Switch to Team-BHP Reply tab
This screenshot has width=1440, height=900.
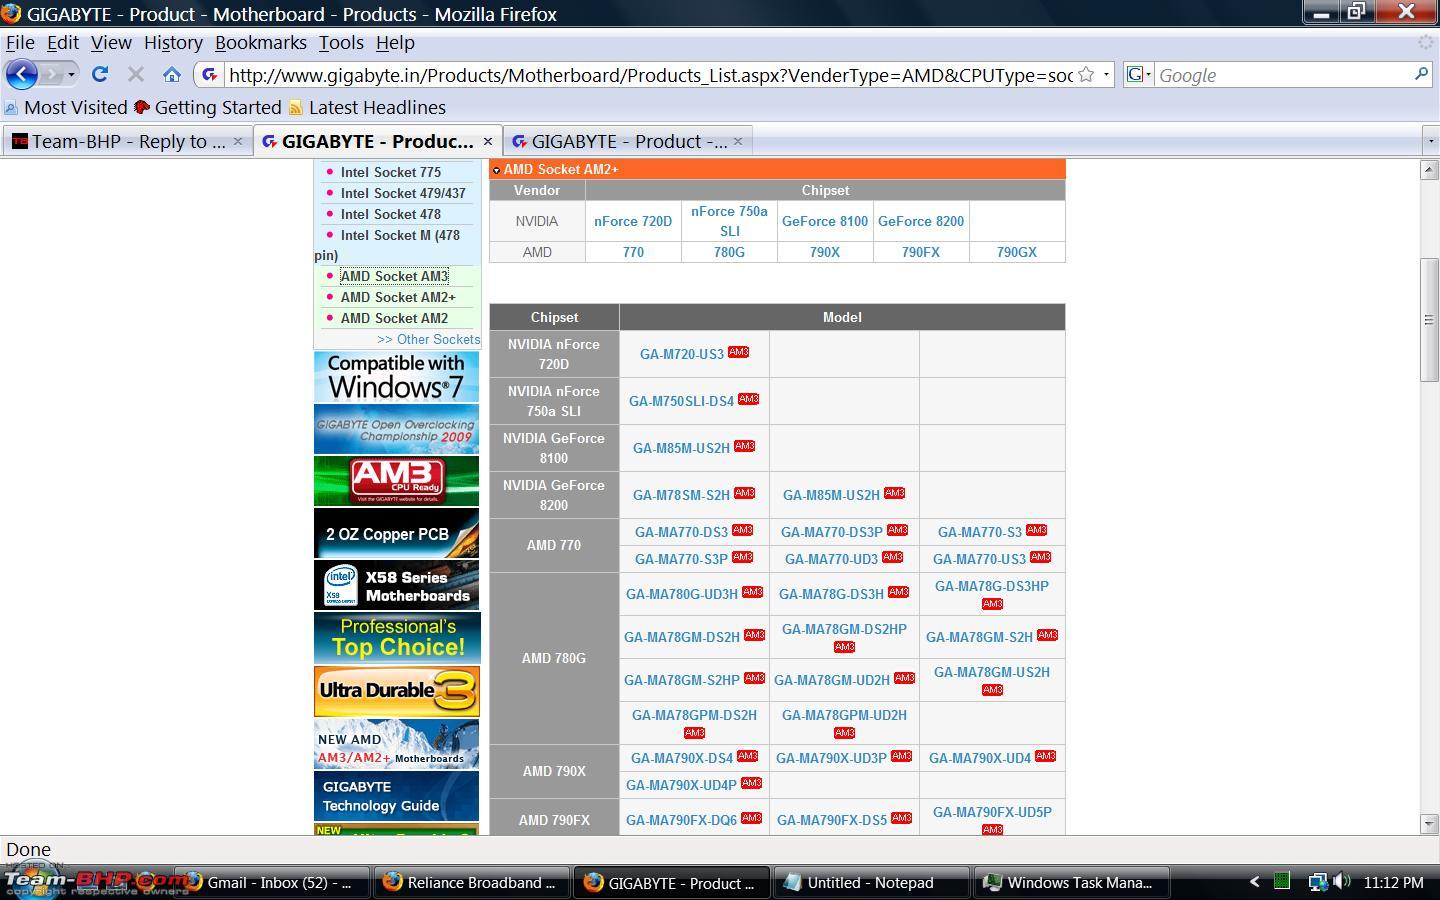click(x=126, y=141)
